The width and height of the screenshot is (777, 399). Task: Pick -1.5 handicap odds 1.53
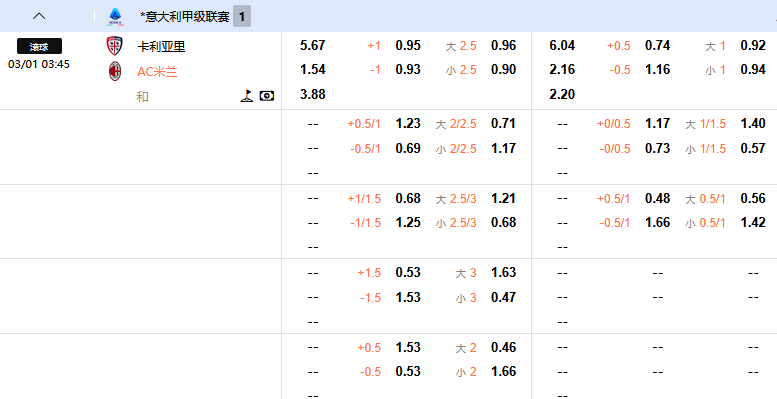click(408, 297)
